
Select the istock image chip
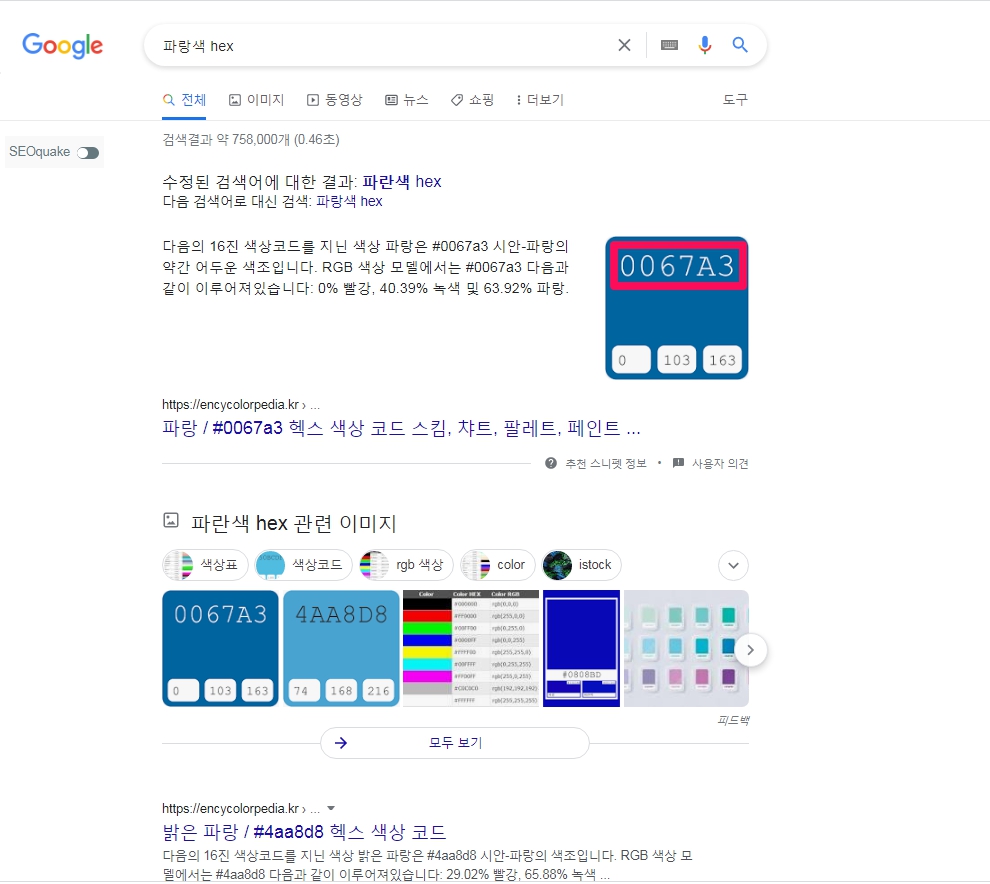pos(581,565)
